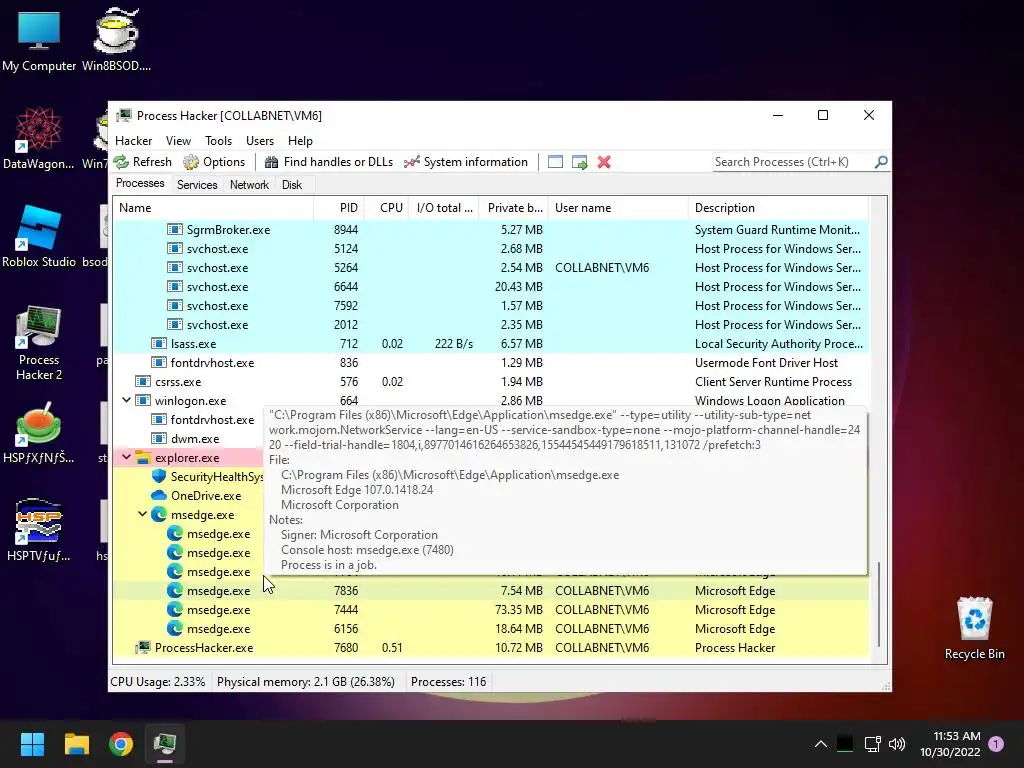Viewport: 1024px width, 768px height.
Task: Switch to the Disk tab
Action: [292, 185]
